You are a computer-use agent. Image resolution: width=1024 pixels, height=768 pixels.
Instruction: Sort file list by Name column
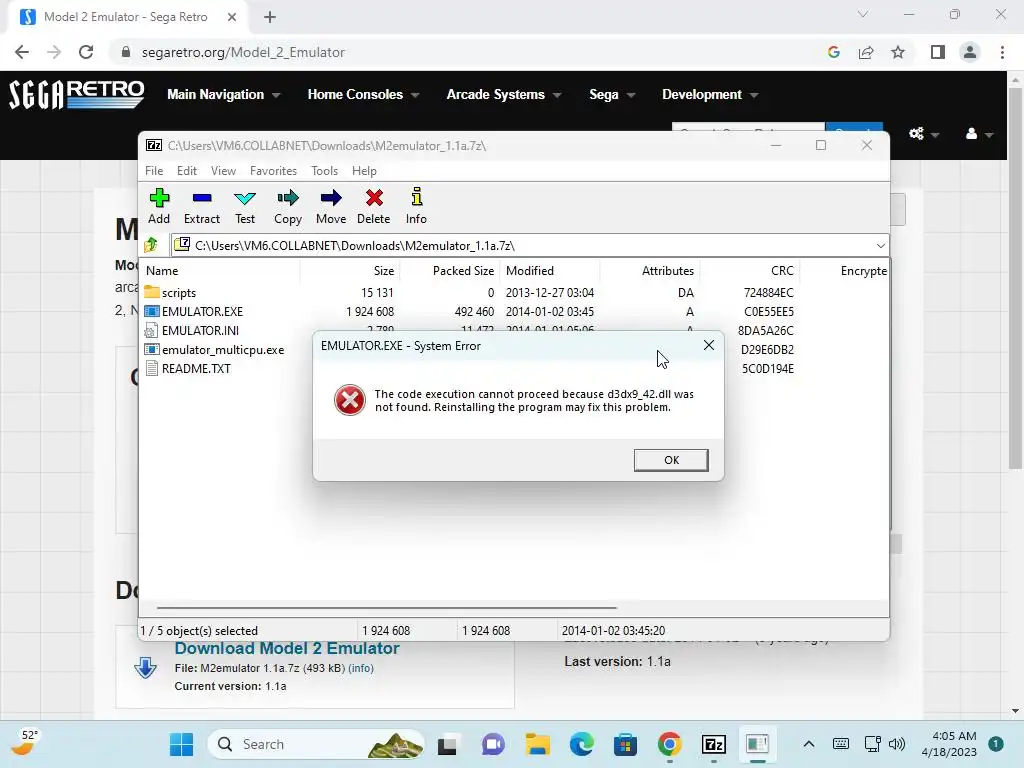[220, 270]
